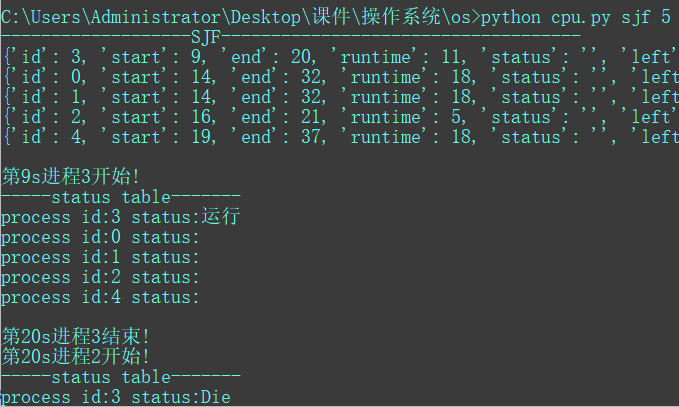The height and width of the screenshot is (407, 679).
Task: Click the line '第20s进程2开始!'
Action: coord(76,356)
